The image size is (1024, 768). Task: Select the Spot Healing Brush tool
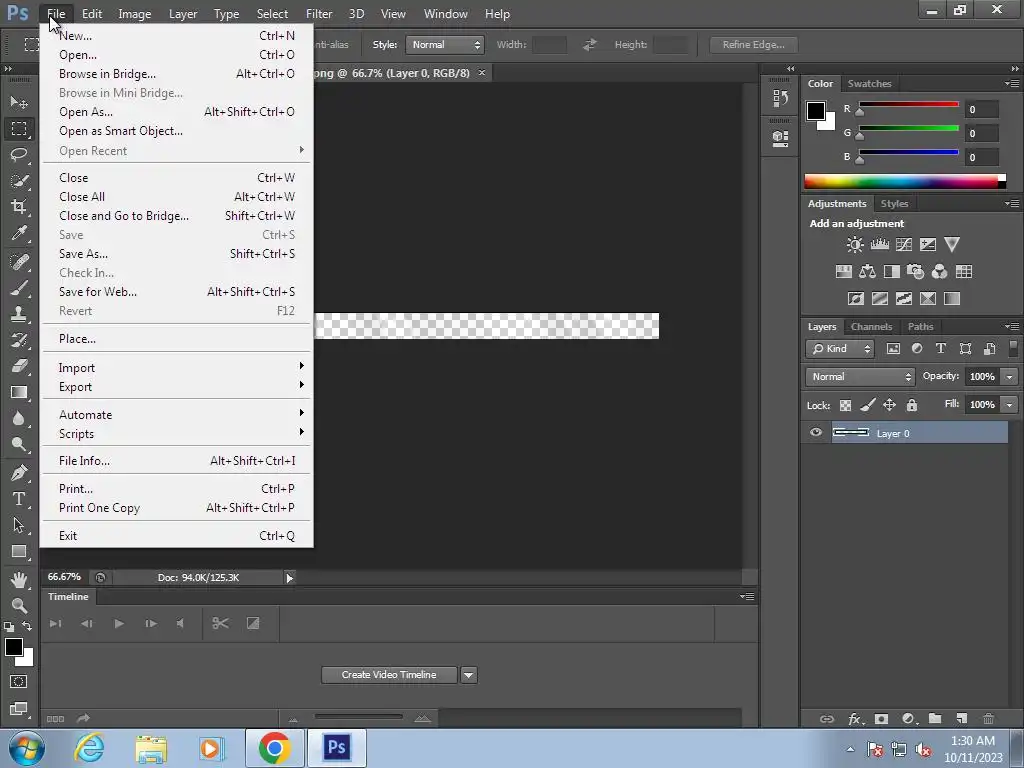[19, 262]
